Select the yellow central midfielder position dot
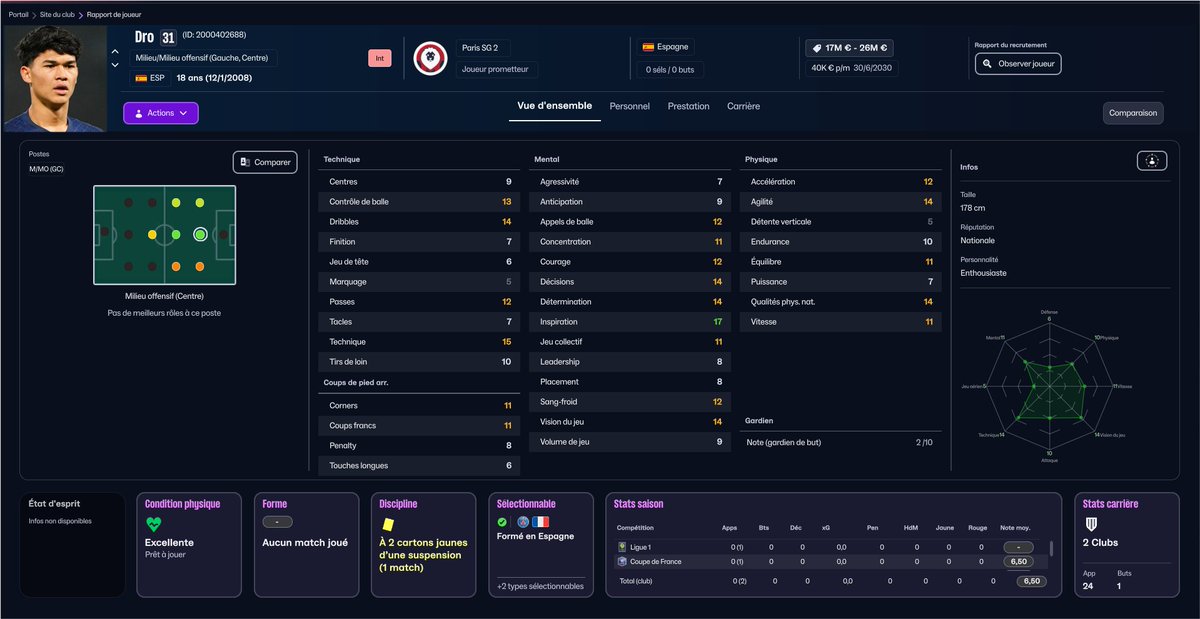Viewport: 1200px width, 619px height. click(x=152, y=235)
